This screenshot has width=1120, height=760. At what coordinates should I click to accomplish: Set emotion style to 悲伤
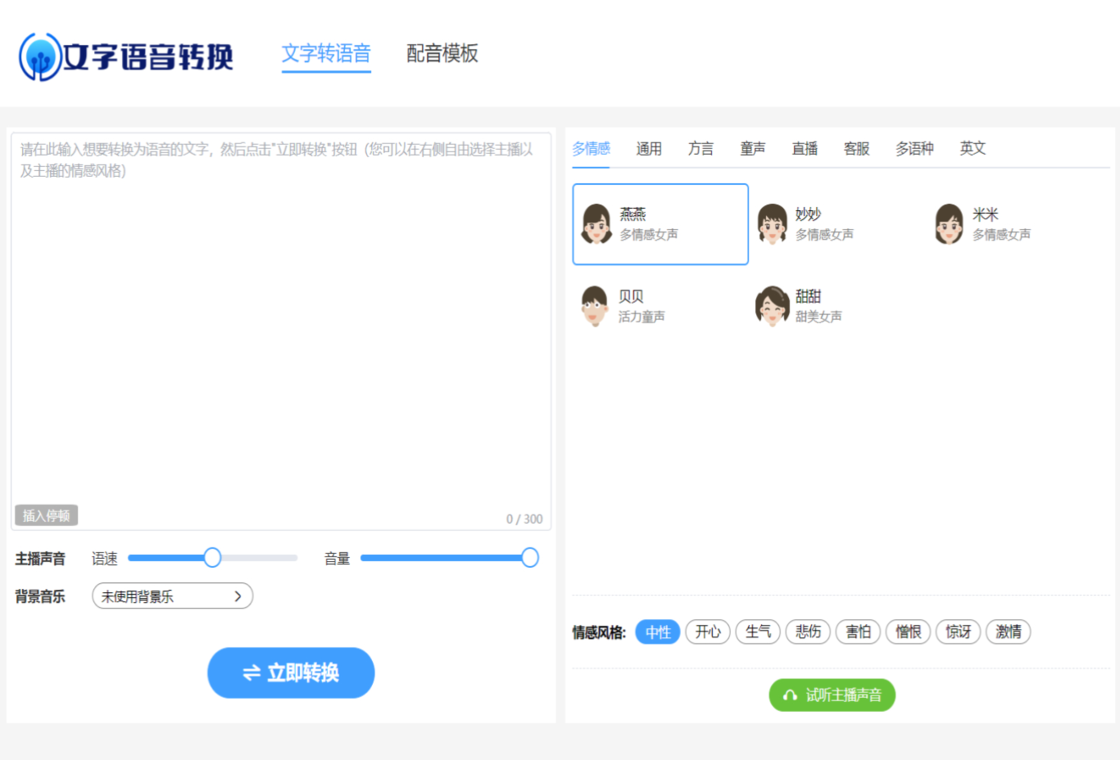coord(808,632)
